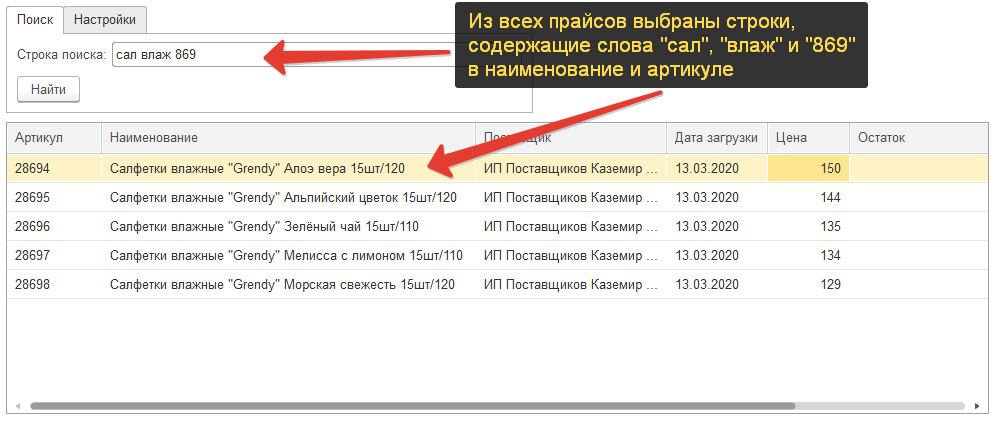The width and height of the screenshot is (998, 422).
Task: Click the horizontal scrollbar thumb
Action: pyautogui.click(x=412, y=405)
